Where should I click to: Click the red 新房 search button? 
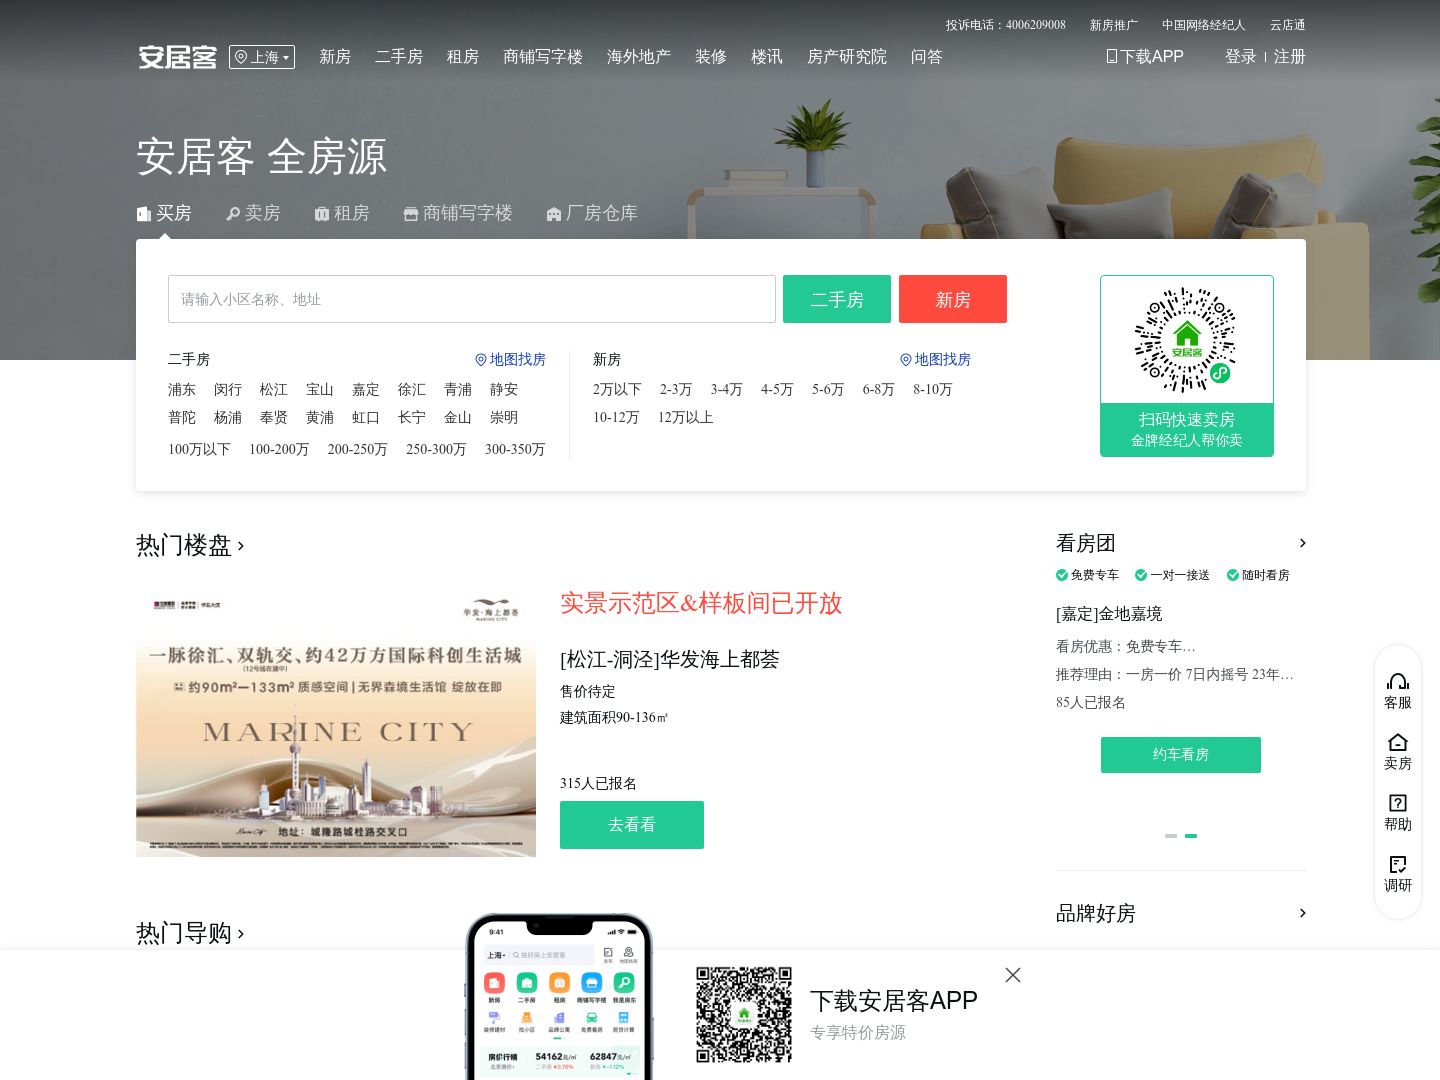coord(953,299)
